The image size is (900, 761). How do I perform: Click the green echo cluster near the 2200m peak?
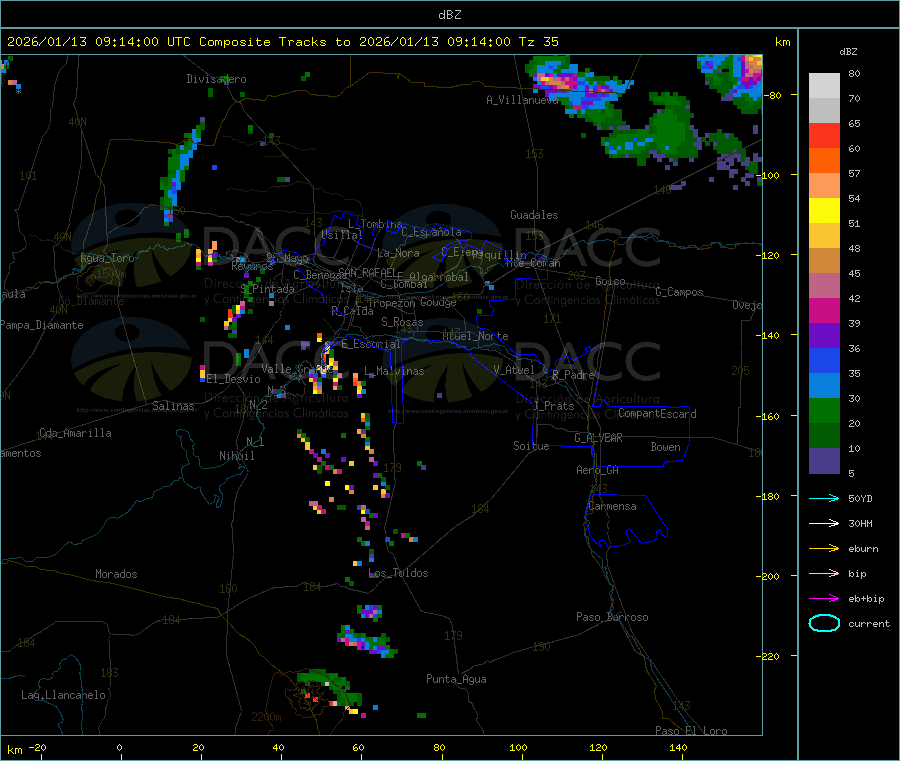point(328,687)
